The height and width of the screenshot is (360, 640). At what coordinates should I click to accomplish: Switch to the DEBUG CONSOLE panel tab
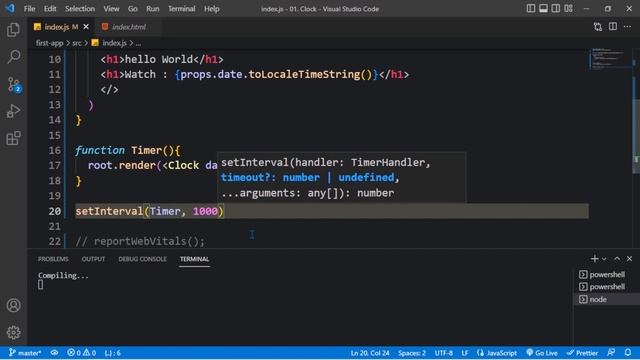click(142, 259)
